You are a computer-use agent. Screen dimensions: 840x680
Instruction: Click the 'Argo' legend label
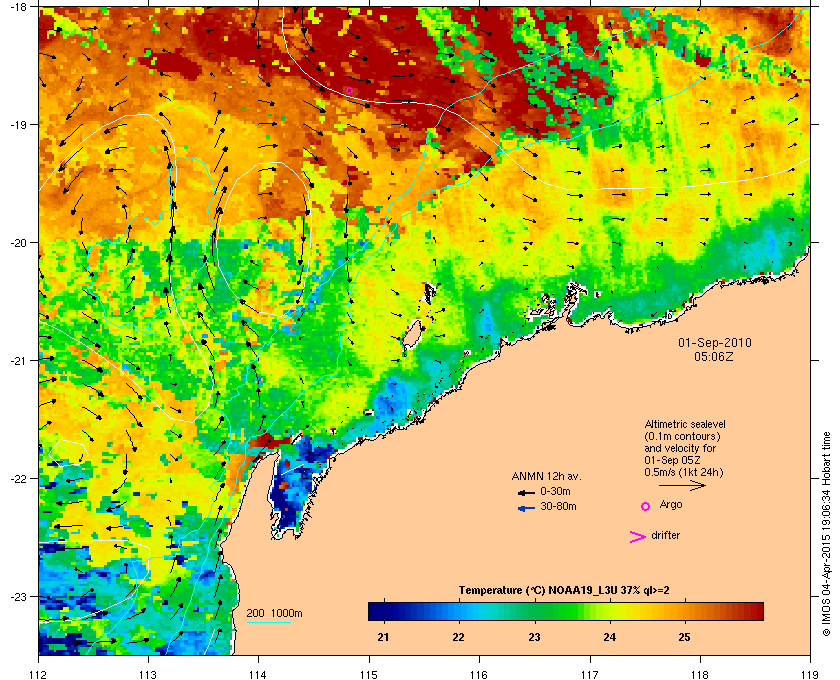pos(671,504)
